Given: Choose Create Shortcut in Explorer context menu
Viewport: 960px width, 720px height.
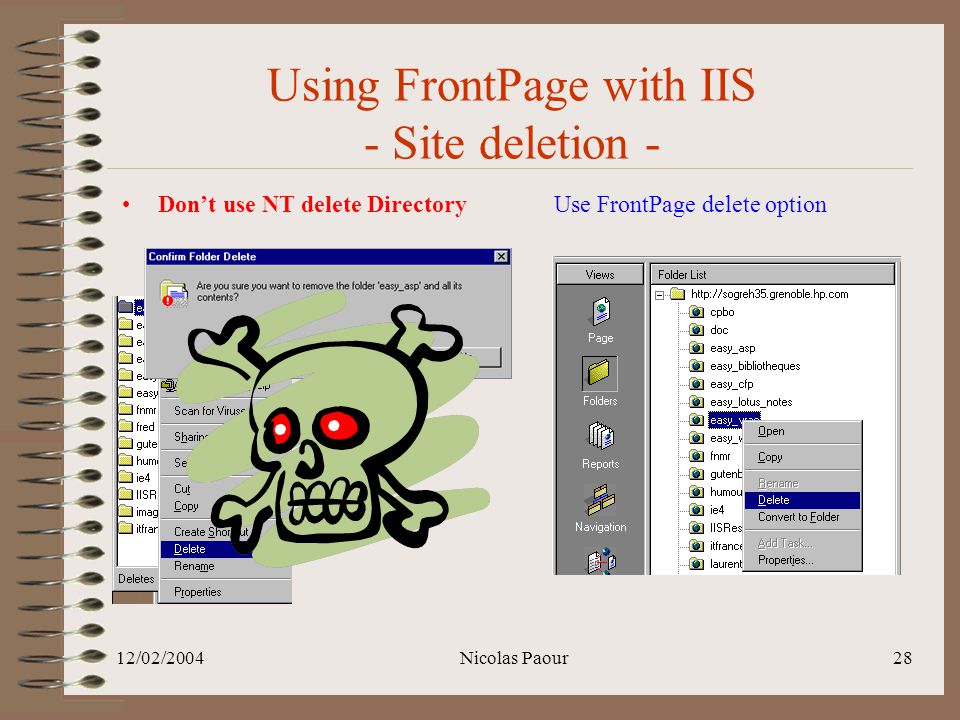Looking at the screenshot, I should pos(211,532).
